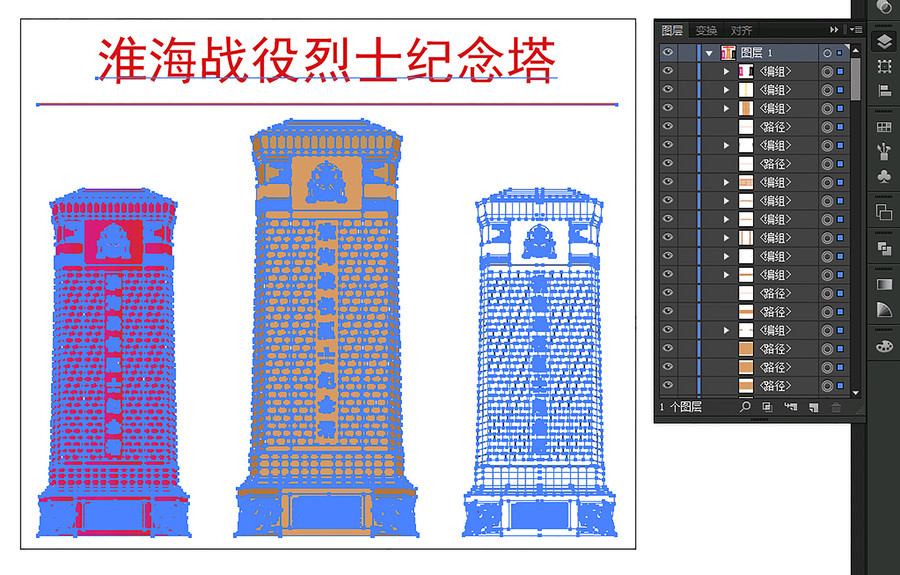Viewport: 900px width, 575px height.
Task: Open the Brushes panel dock icon
Action: point(884,151)
